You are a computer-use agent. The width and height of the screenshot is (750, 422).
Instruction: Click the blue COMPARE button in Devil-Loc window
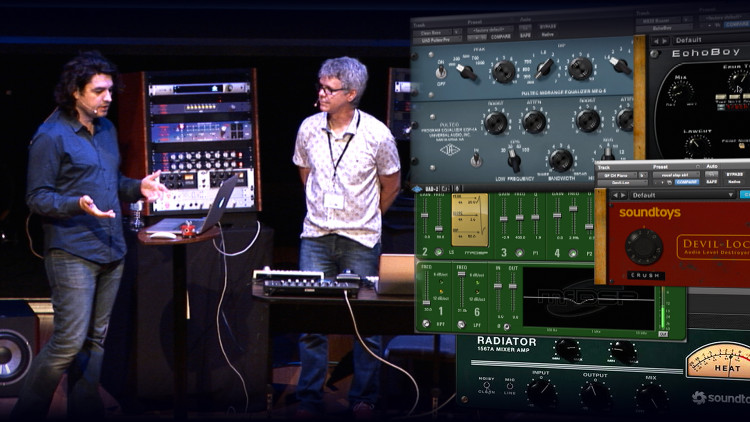[x=687, y=182]
